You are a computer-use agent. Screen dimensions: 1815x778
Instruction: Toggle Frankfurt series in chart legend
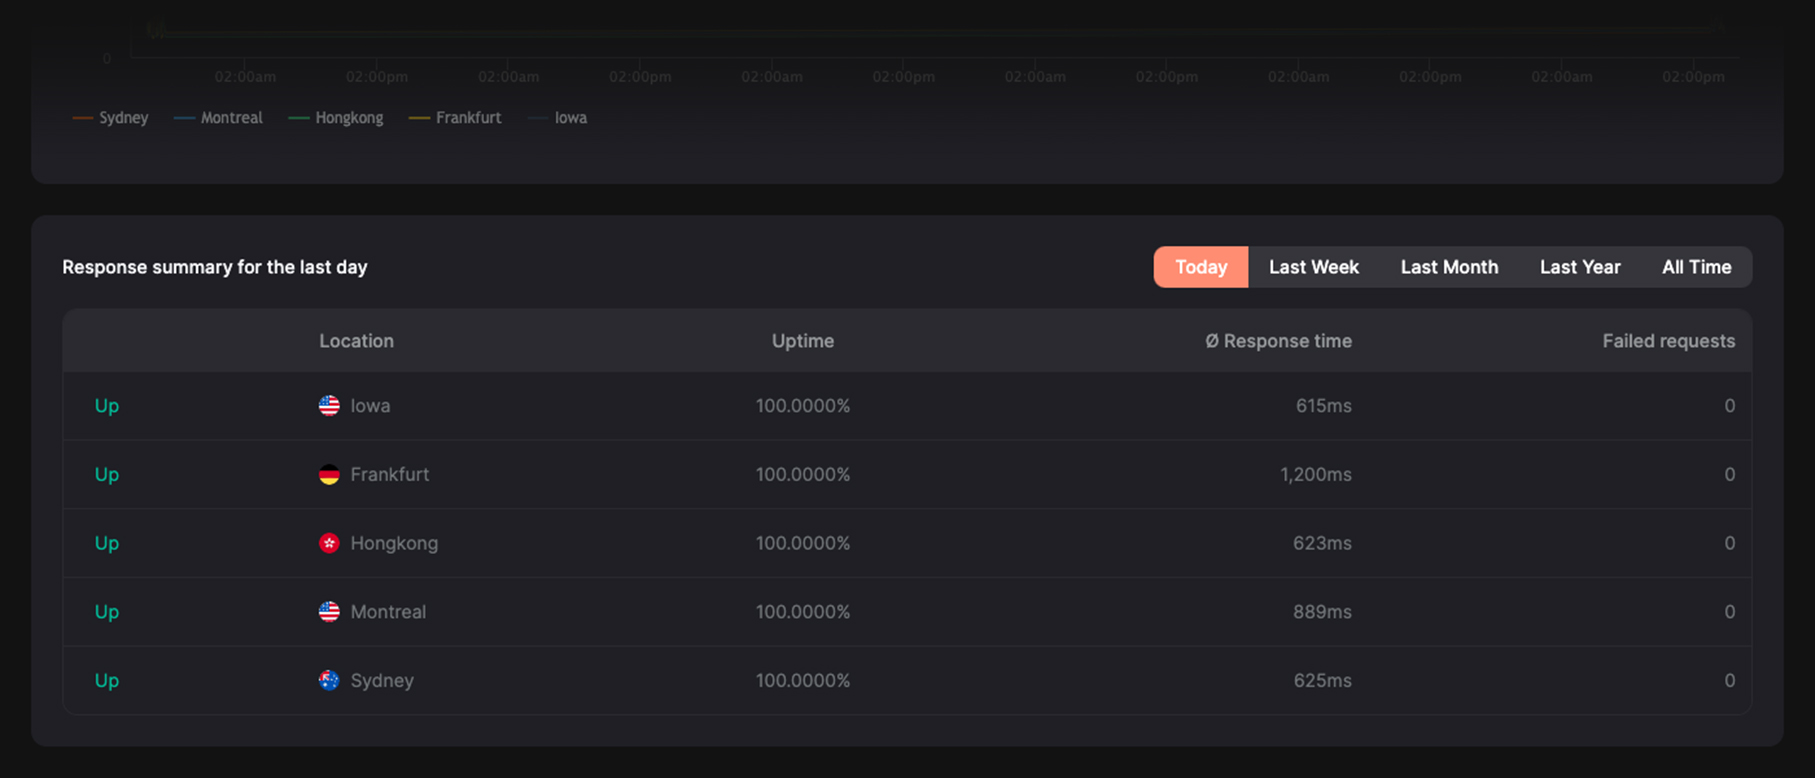(456, 118)
